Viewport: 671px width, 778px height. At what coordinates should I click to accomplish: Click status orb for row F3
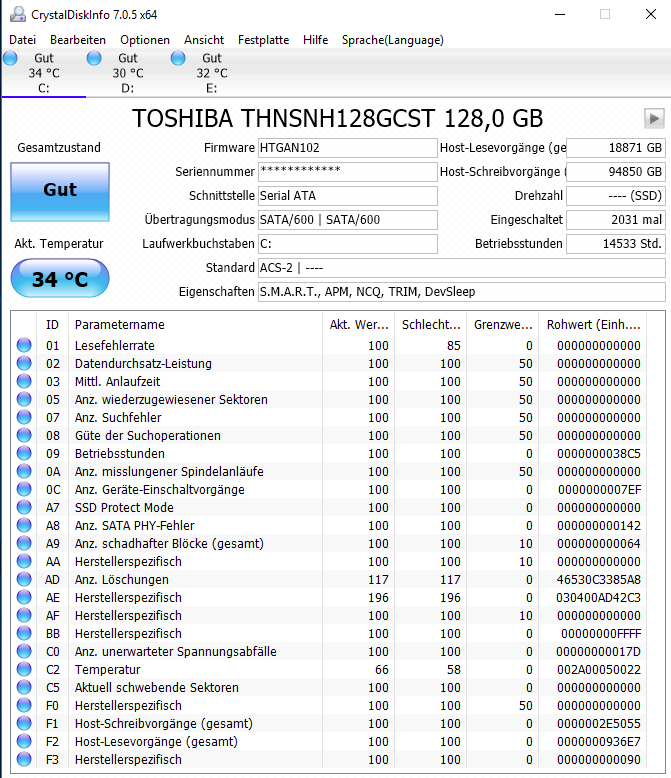[24, 759]
